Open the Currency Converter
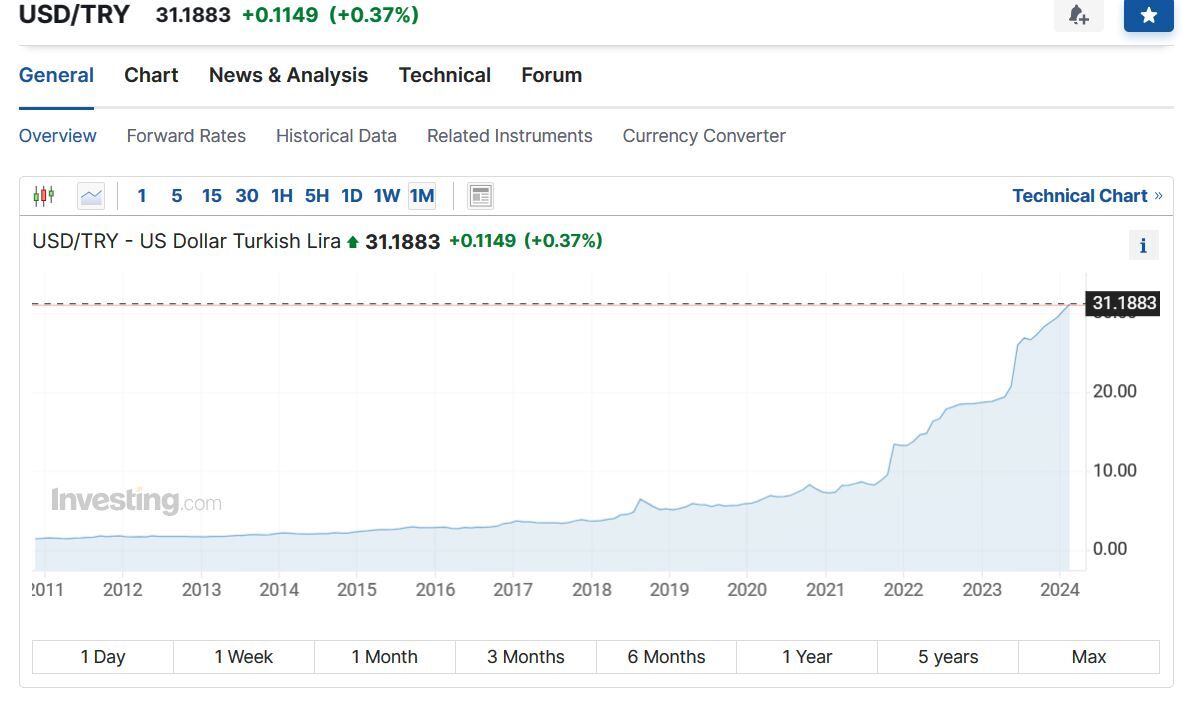The width and height of the screenshot is (1183, 716). (x=704, y=136)
